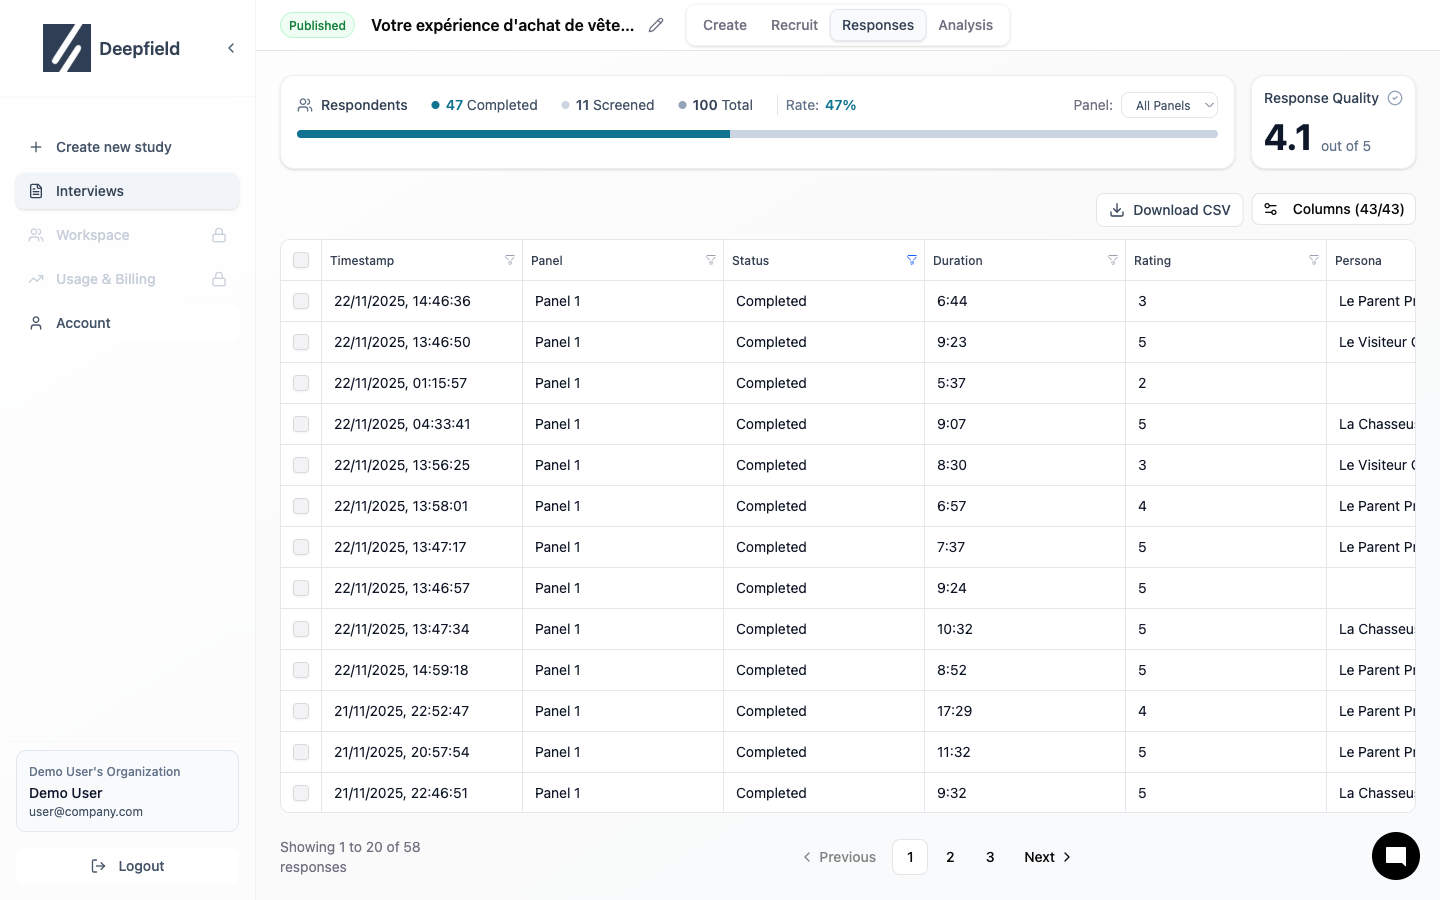Open the All Panels dropdown
Viewport: 1440px width, 900px height.
pyautogui.click(x=1169, y=105)
